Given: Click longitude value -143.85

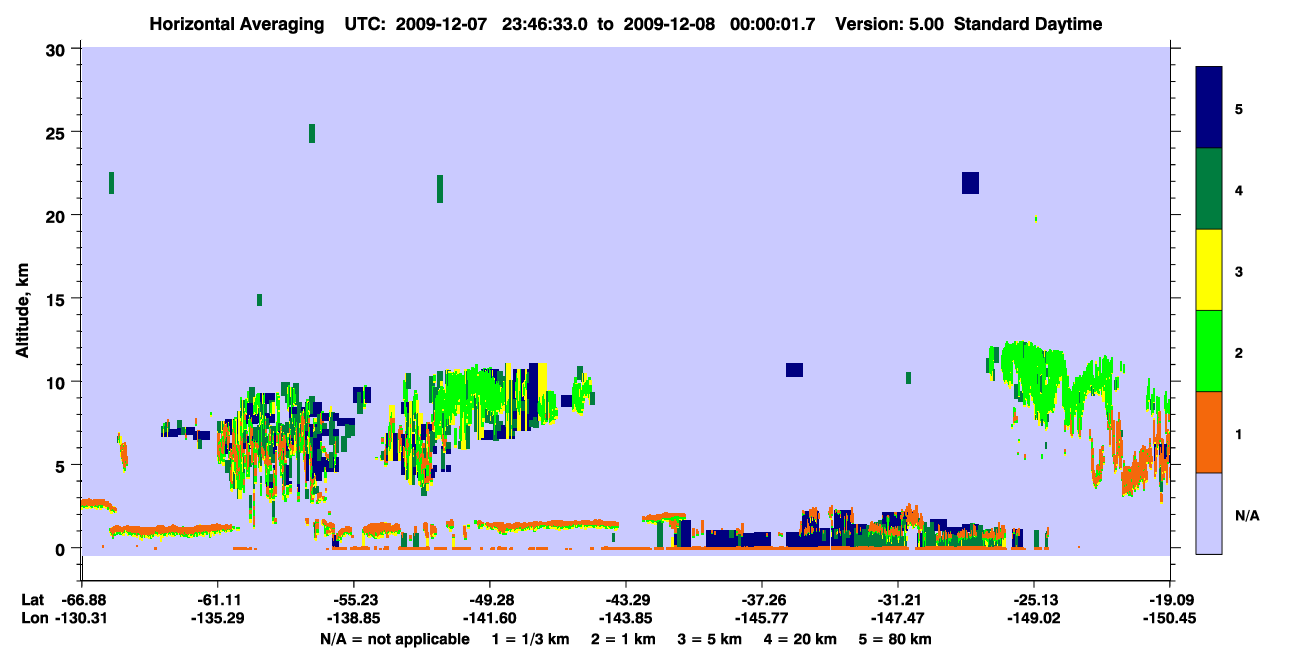Looking at the screenshot, I should pyautogui.click(x=626, y=618).
